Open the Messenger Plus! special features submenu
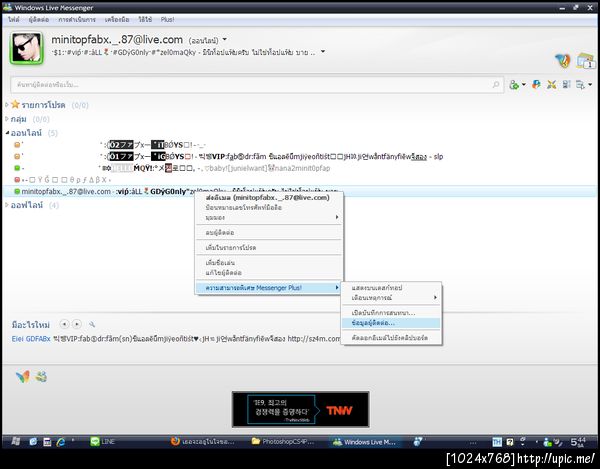600x469 pixels. [267, 288]
